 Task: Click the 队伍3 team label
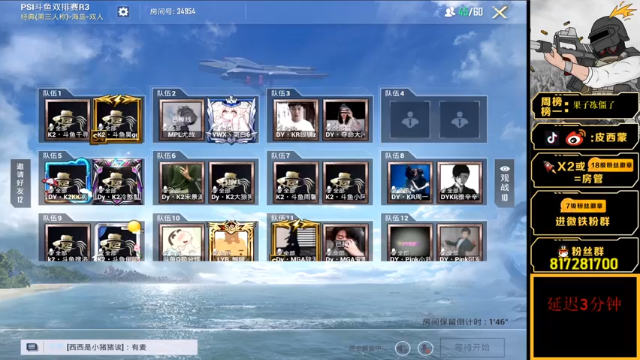point(281,93)
